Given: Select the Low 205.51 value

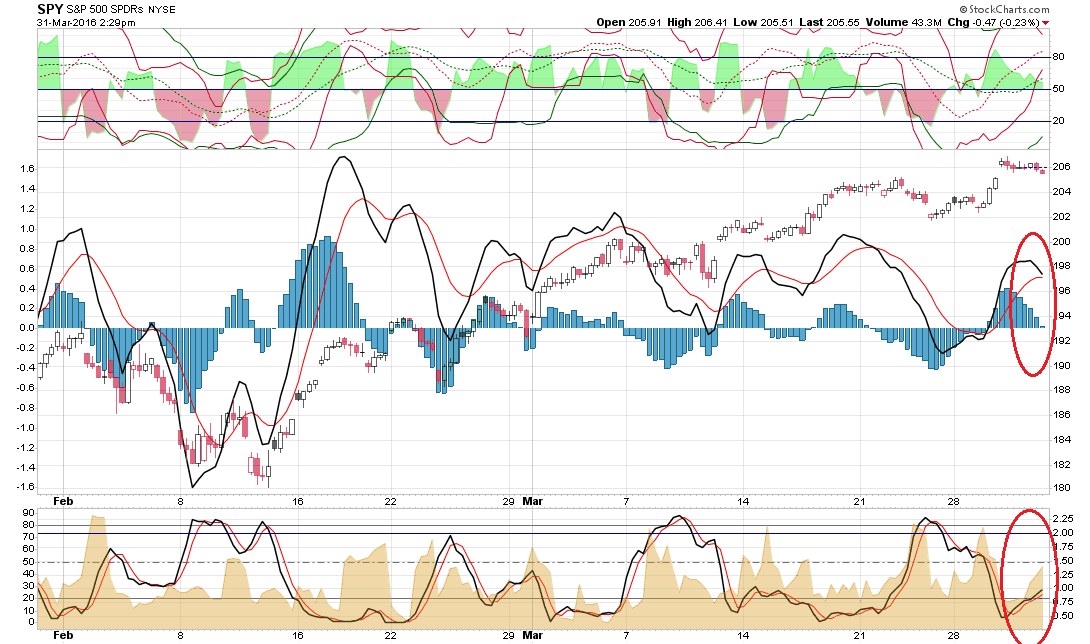Looking at the screenshot, I should click(763, 22).
